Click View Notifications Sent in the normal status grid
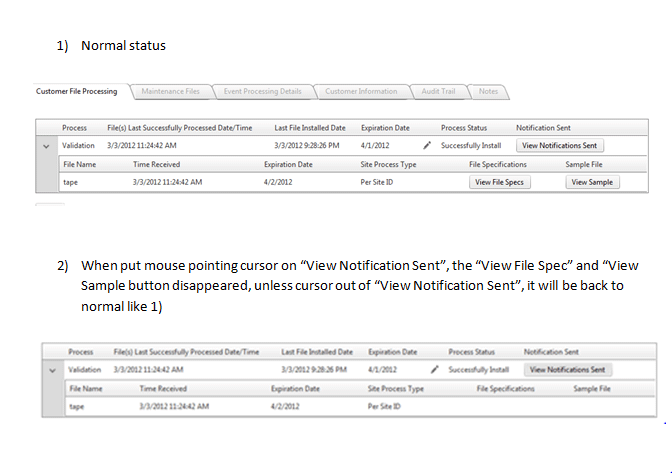672x473 pixels. click(x=560, y=146)
